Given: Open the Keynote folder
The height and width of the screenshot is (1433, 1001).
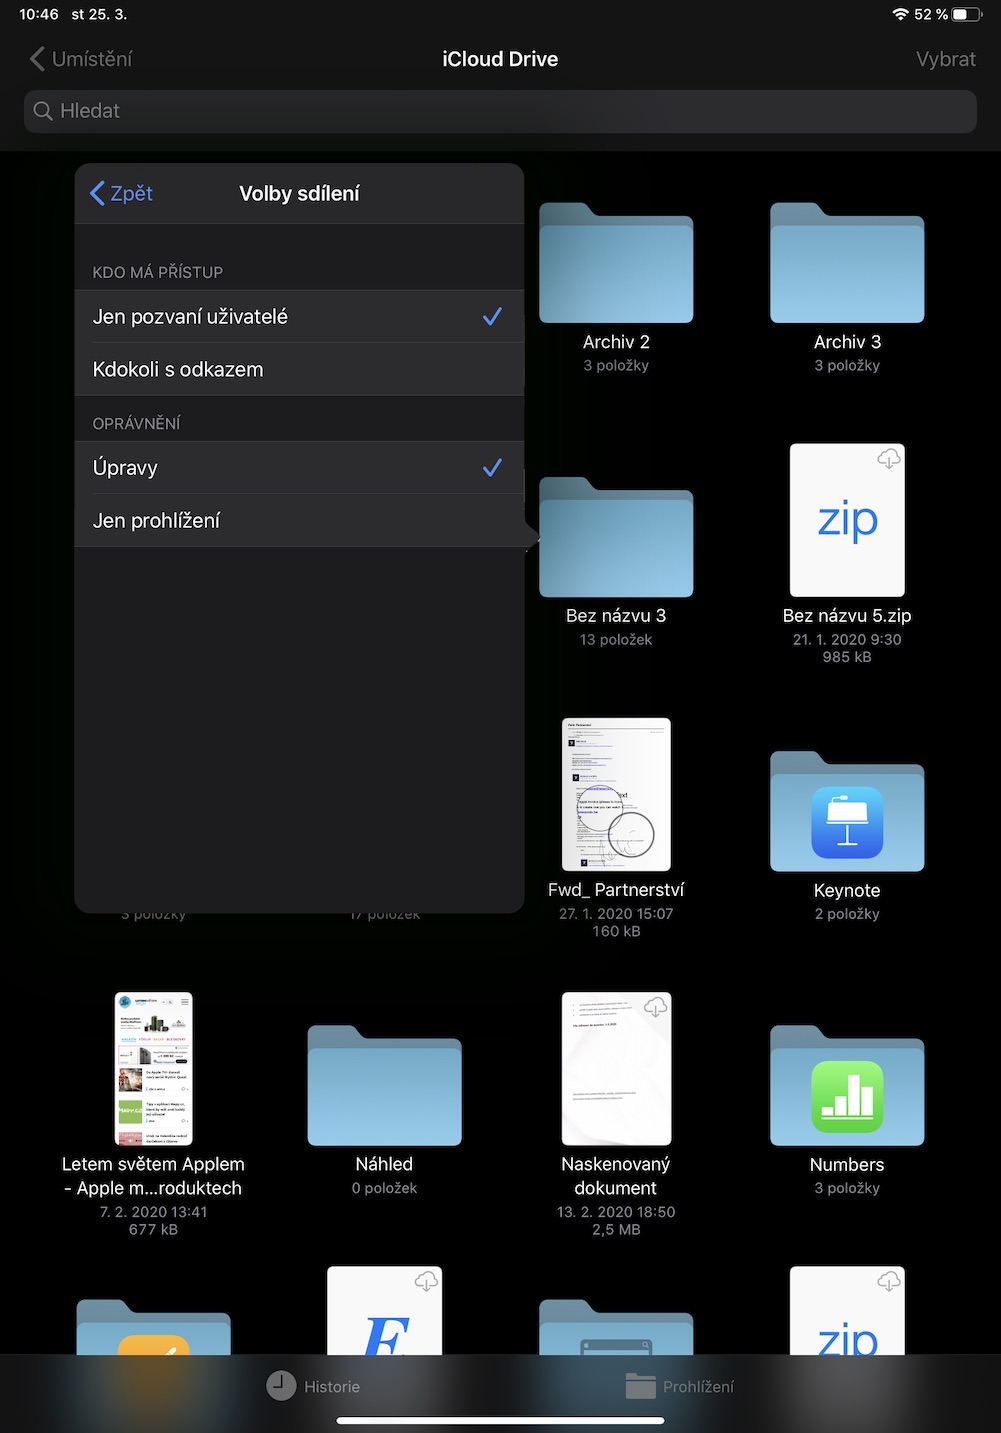Looking at the screenshot, I should coord(847,811).
